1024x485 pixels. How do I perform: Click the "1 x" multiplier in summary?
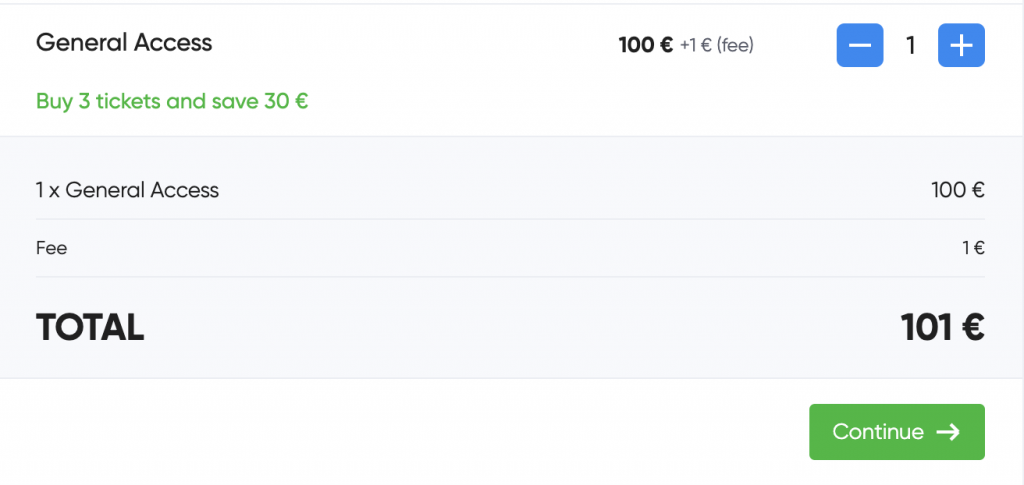(x=48, y=190)
